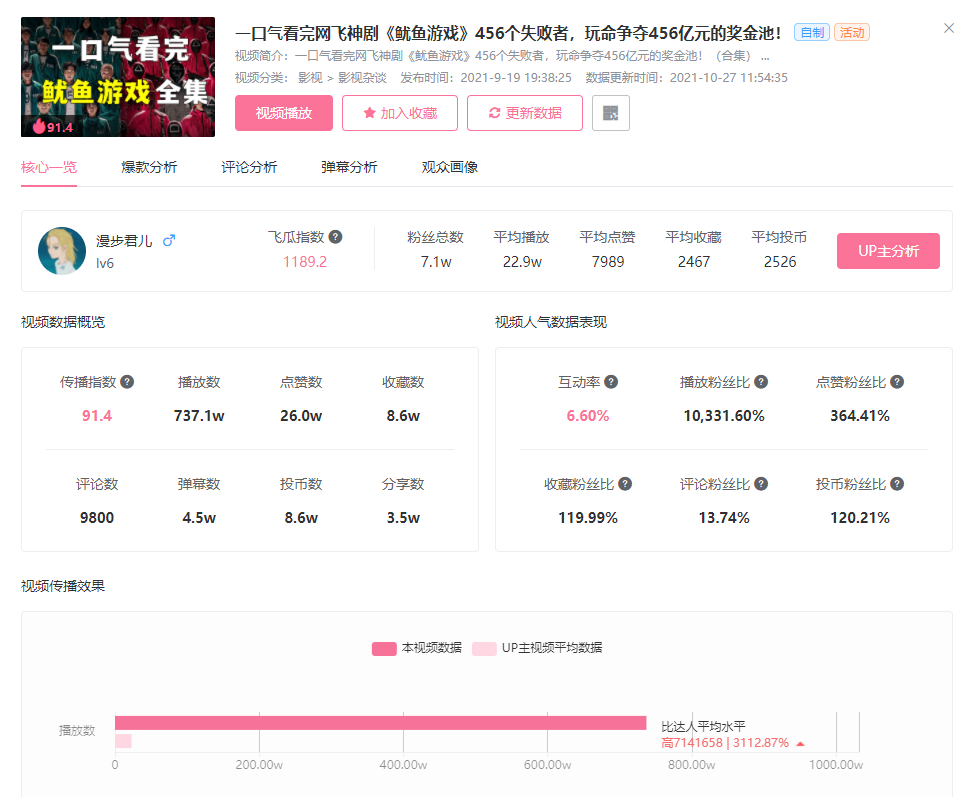Click the gray chart icon beside 更新数据
This screenshot has width=974, height=797.
tap(610, 113)
